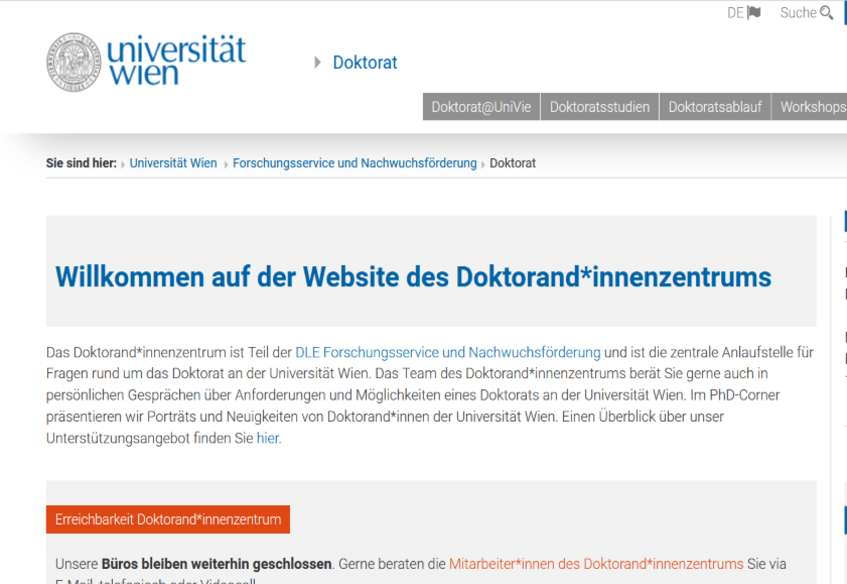Open the Doktorat@UniVie menu

pyautogui.click(x=481, y=107)
